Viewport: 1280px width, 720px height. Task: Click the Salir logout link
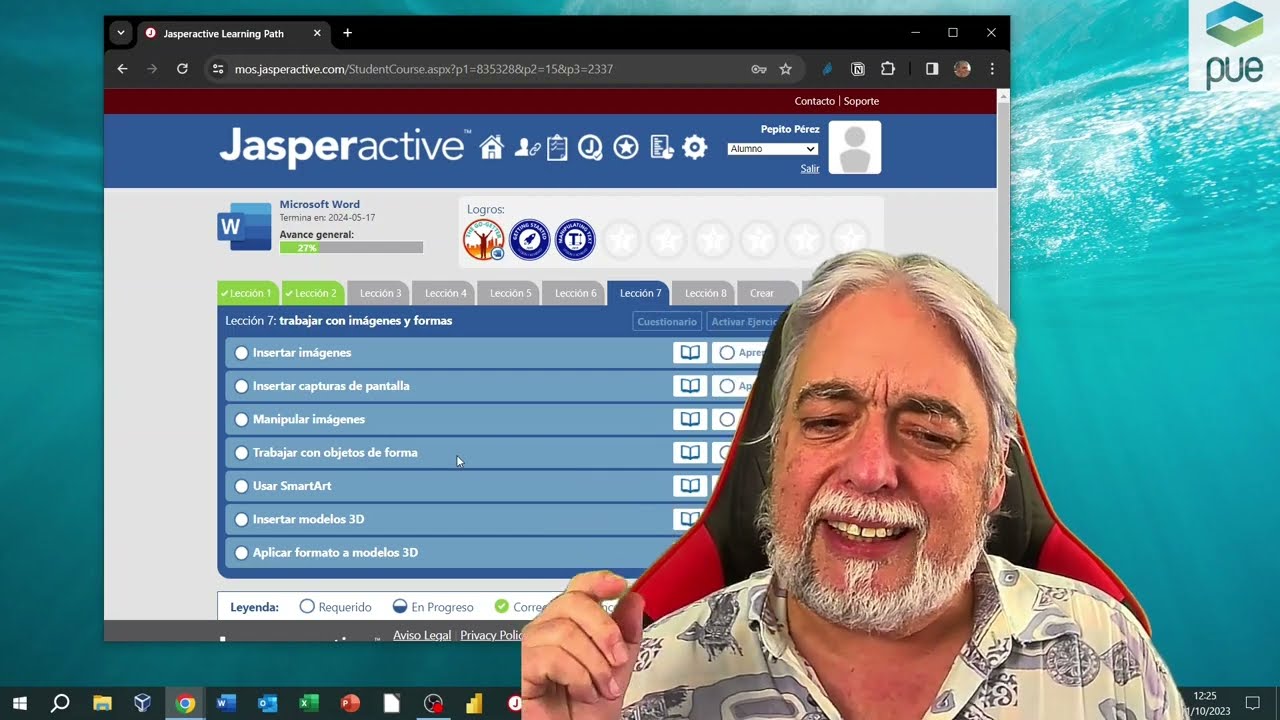pos(810,168)
